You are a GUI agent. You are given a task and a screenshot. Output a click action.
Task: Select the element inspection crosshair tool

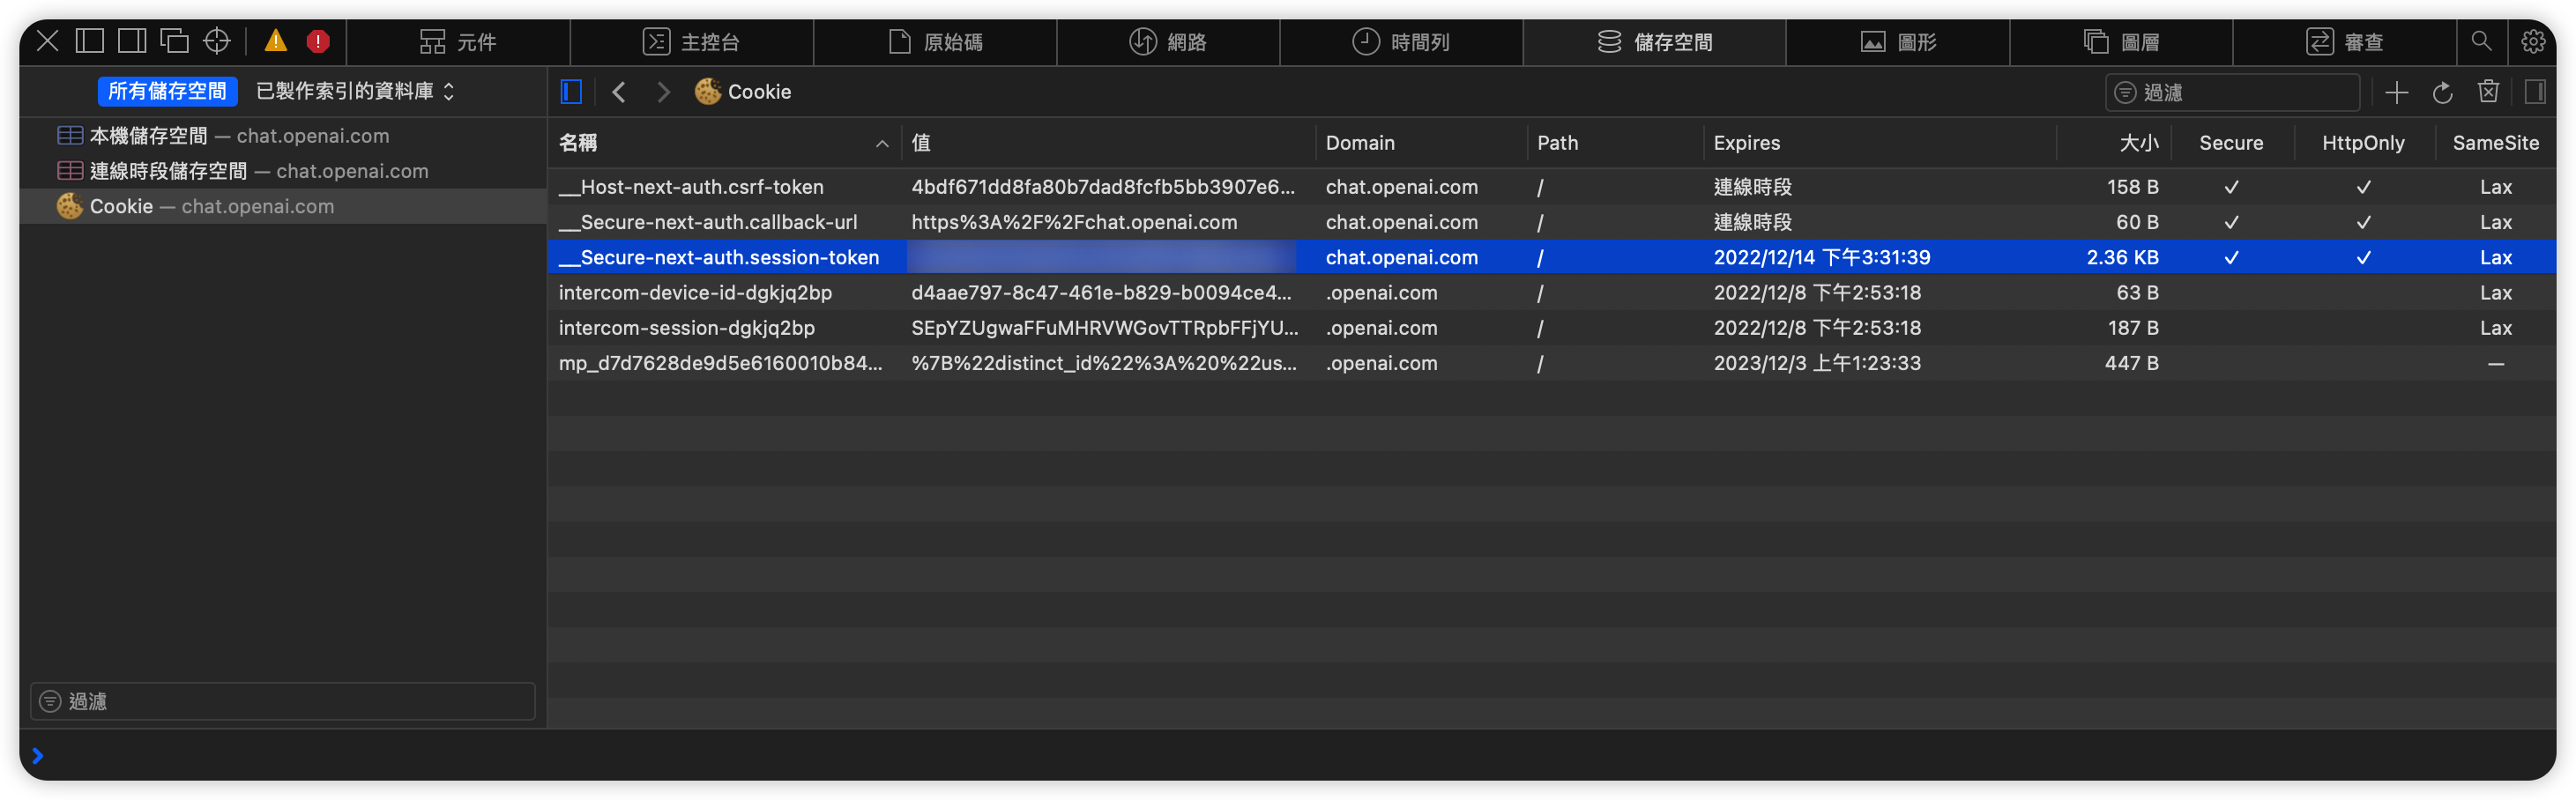pos(216,40)
